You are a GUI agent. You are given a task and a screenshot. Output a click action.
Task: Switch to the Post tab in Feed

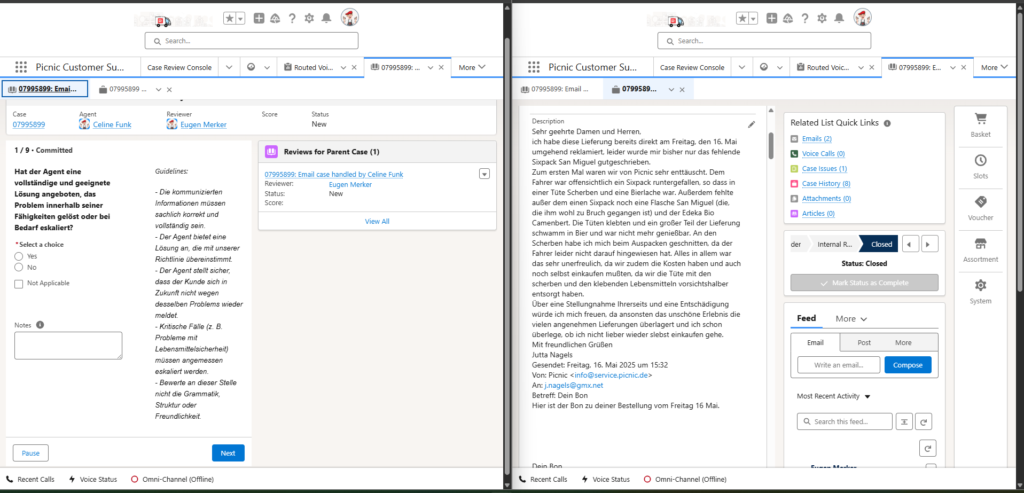pos(863,342)
